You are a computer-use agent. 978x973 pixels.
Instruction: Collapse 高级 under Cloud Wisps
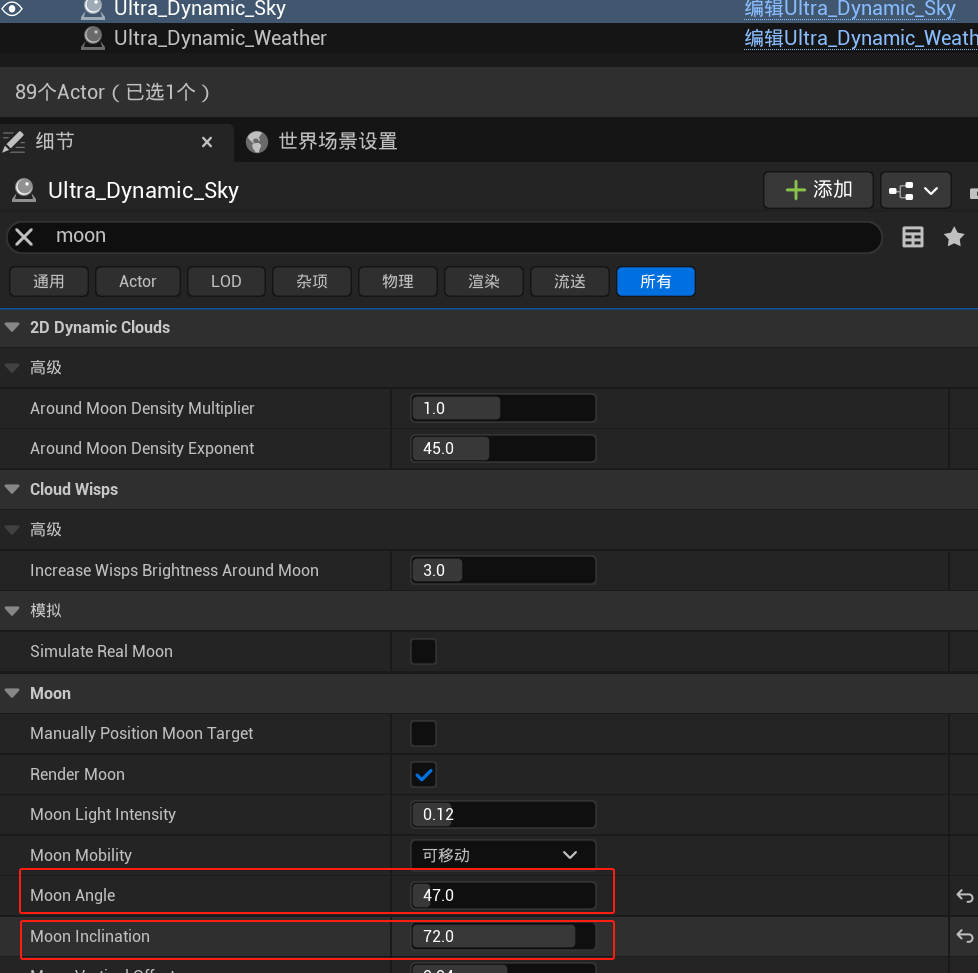tap(12, 530)
